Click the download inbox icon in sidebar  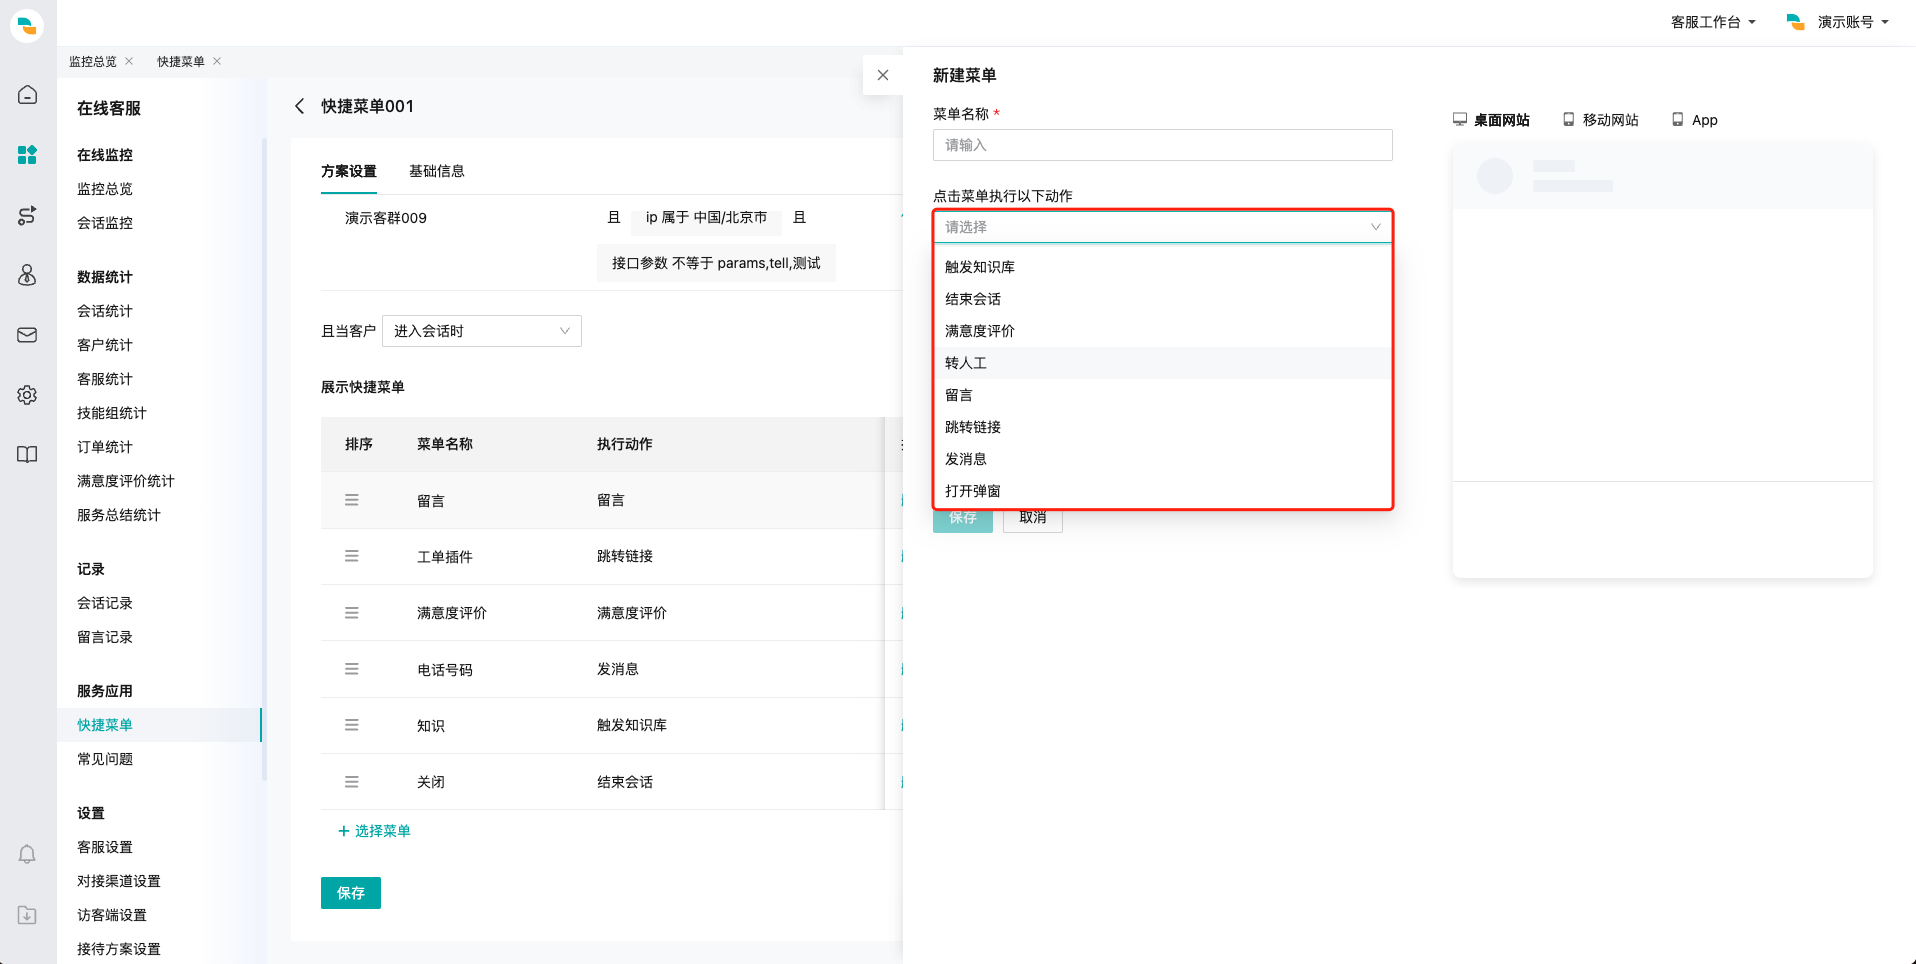(x=27, y=915)
